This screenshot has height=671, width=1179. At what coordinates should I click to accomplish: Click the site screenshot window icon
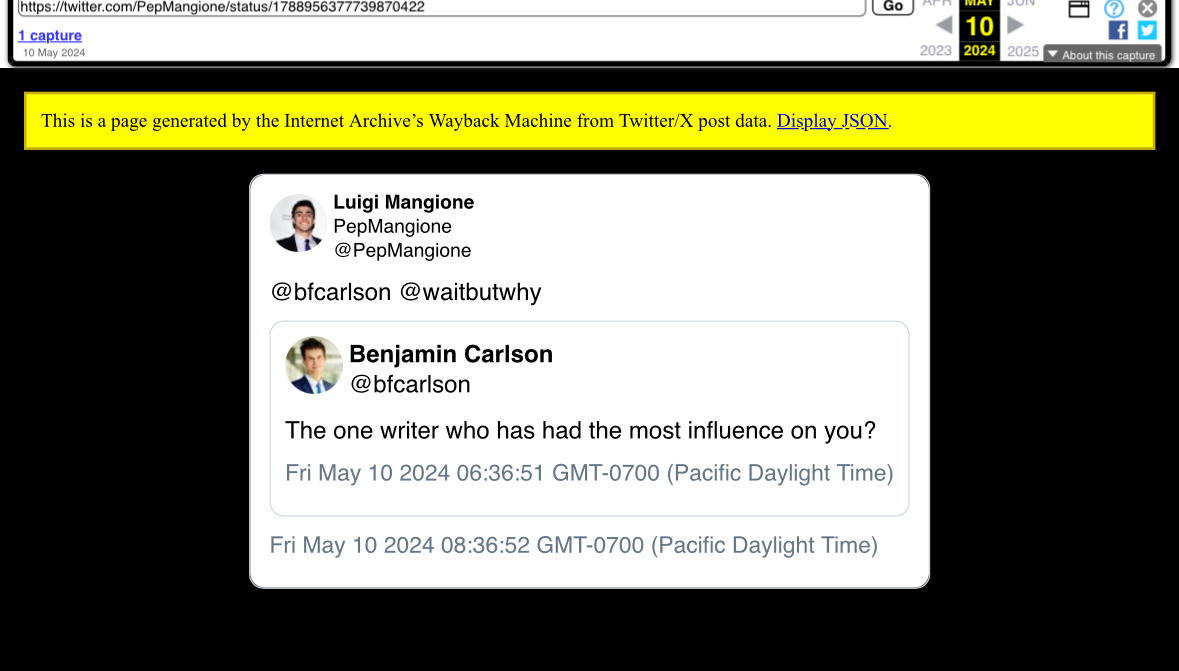(x=1079, y=8)
